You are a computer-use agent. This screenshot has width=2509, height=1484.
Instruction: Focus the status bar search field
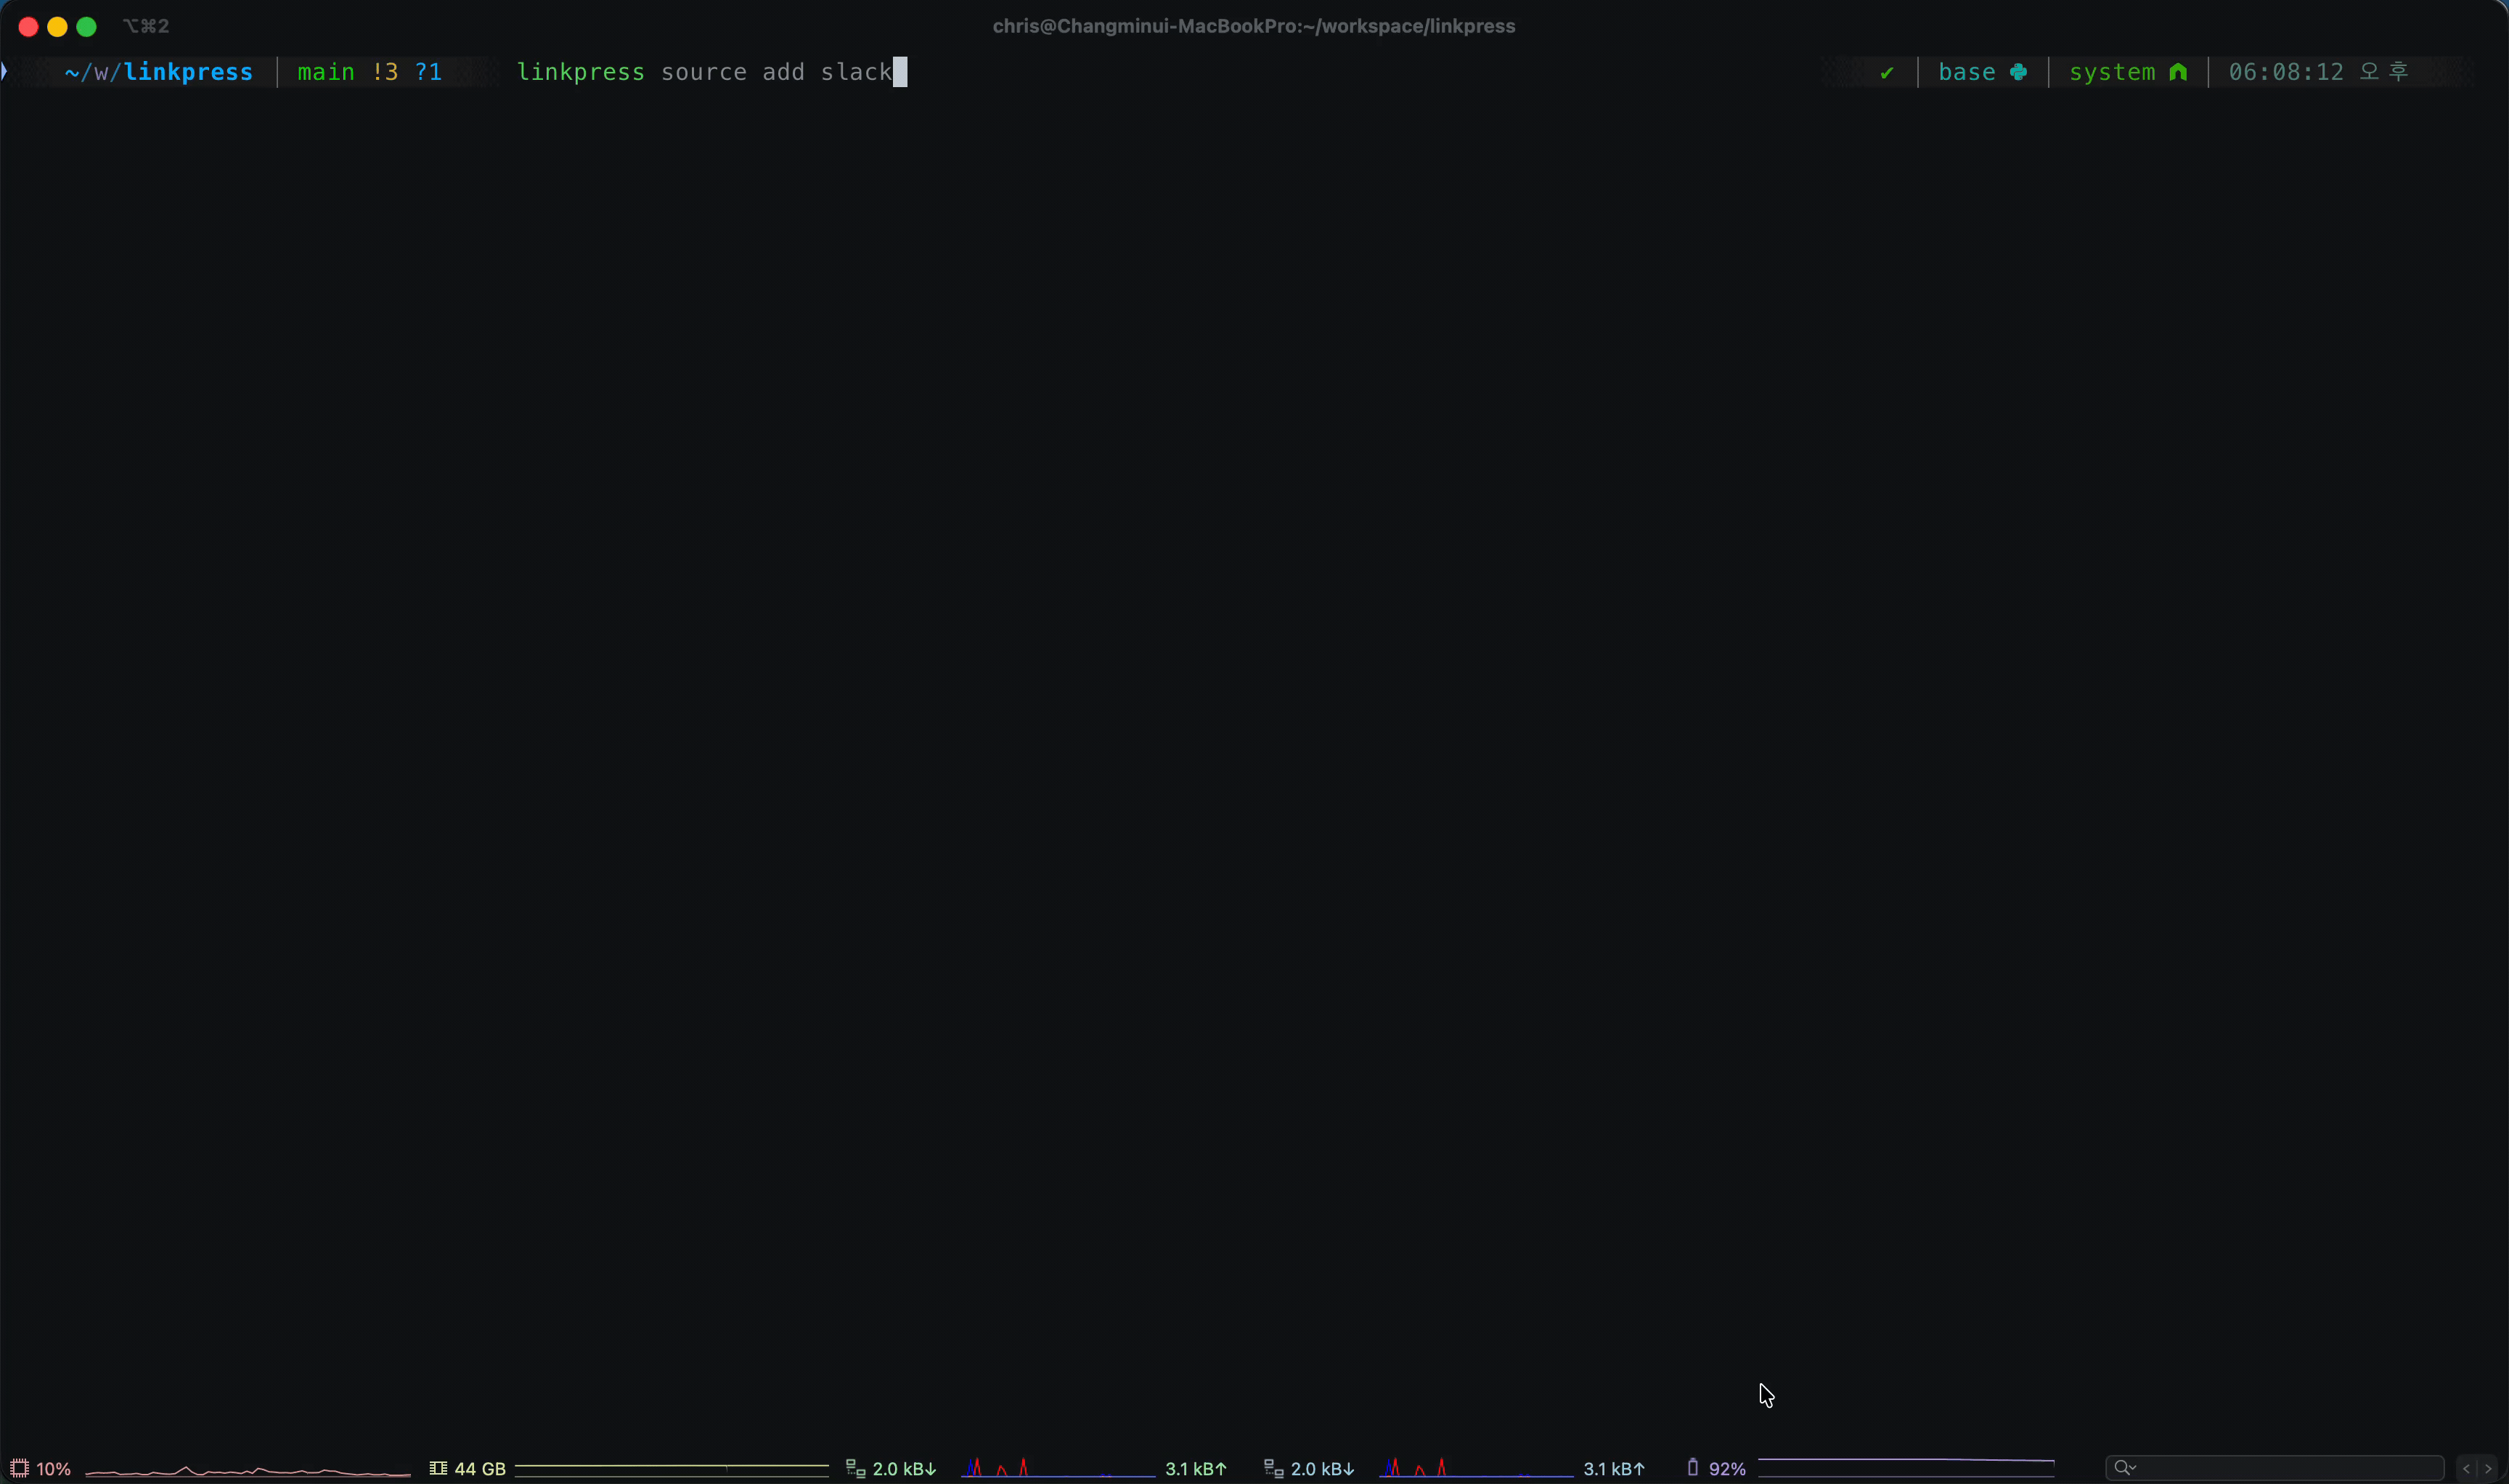click(2274, 1467)
